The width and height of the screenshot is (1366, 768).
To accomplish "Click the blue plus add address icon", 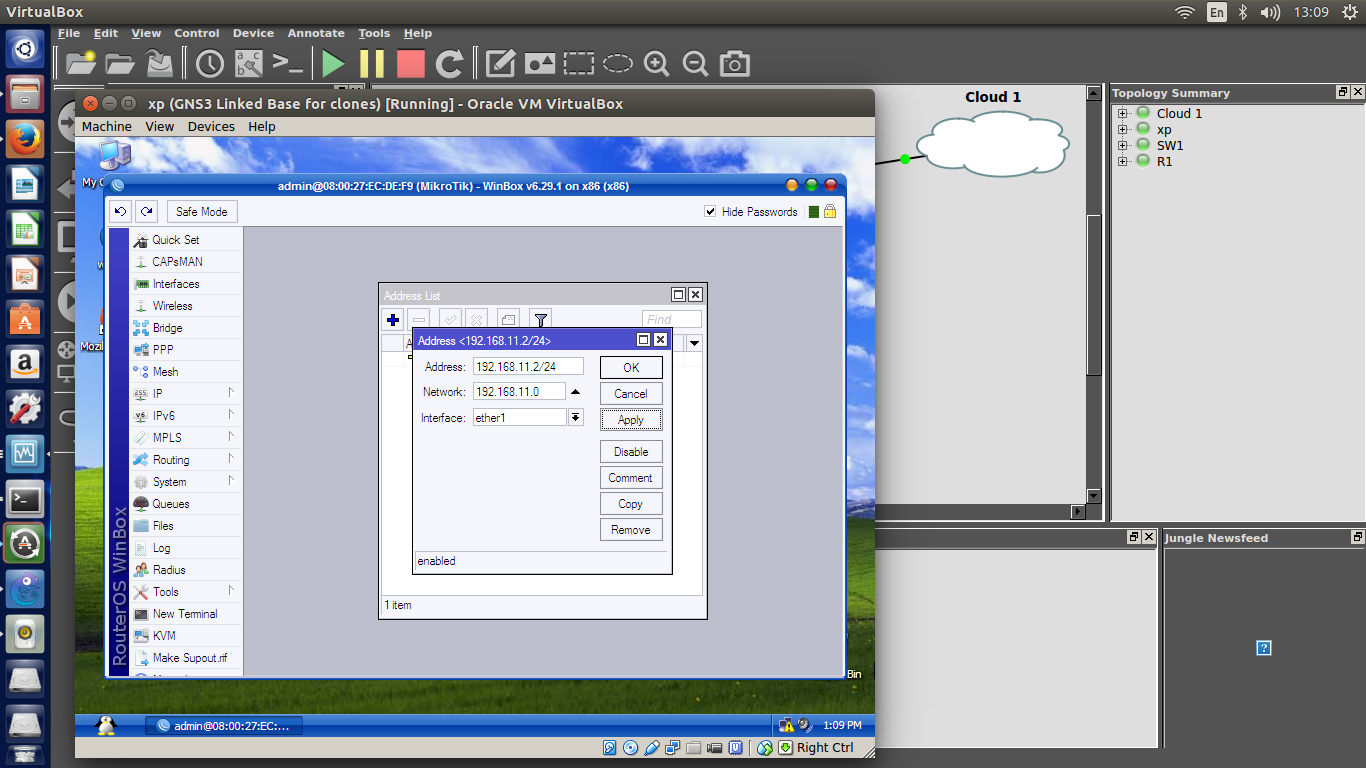I will point(393,320).
